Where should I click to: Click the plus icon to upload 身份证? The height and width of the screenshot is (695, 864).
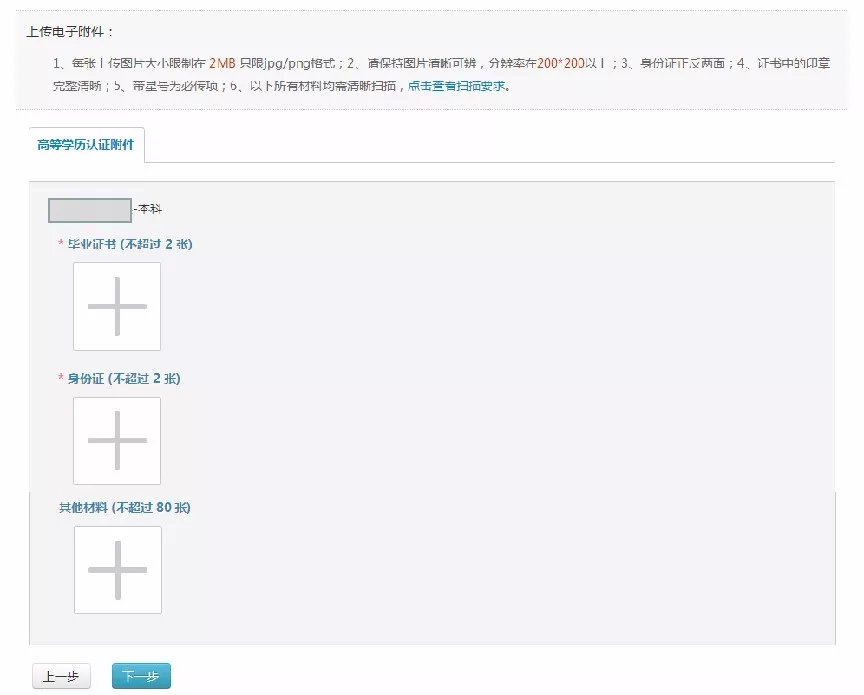(117, 441)
